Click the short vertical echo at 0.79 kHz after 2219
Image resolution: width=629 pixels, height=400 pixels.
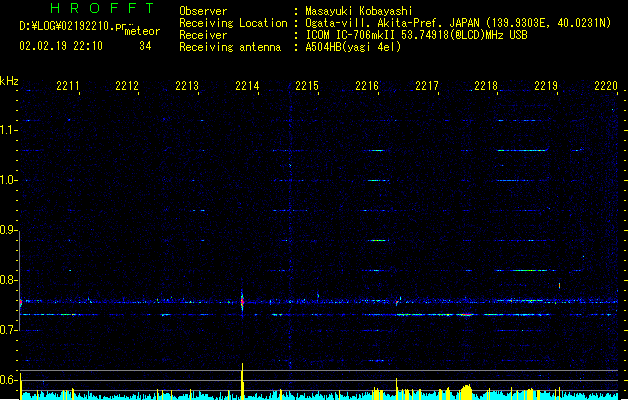pyautogui.click(x=559, y=286)
